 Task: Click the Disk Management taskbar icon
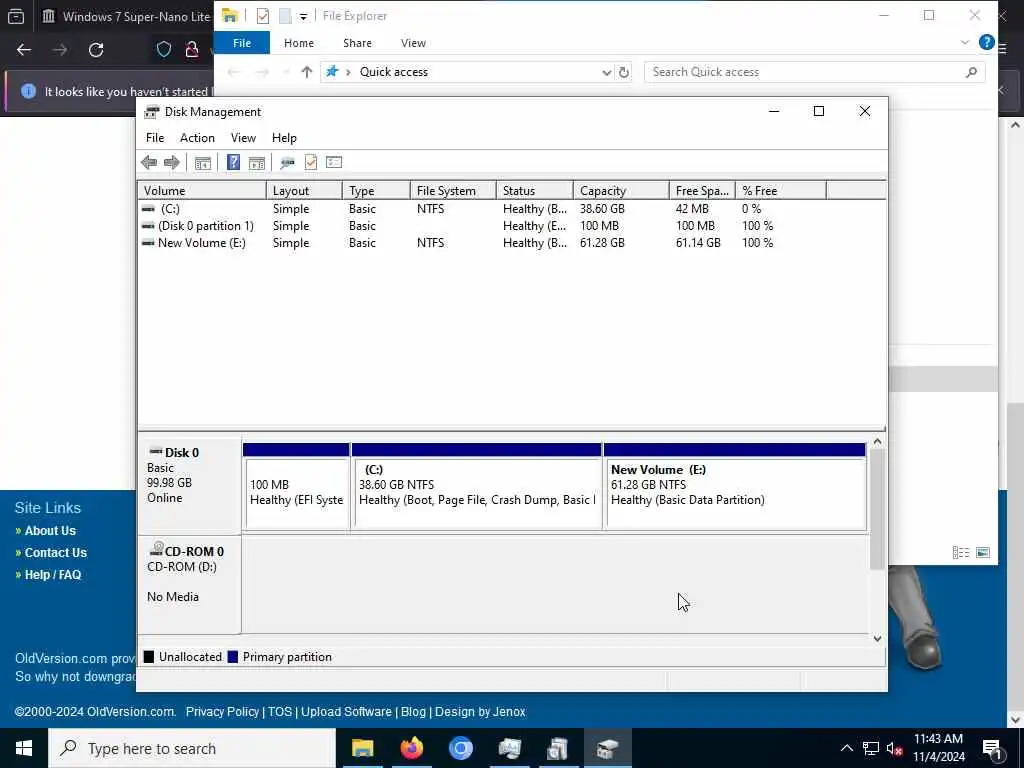click(x=607, y=748)
